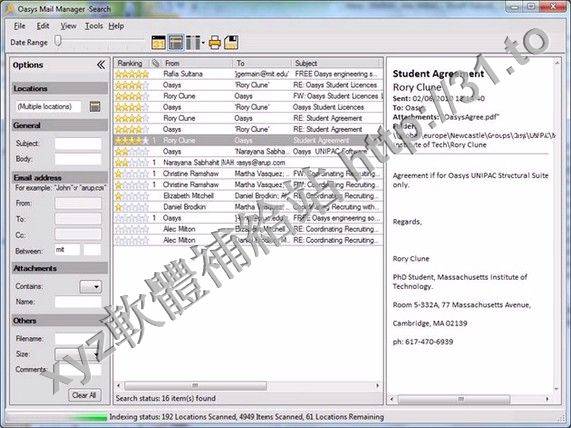
Task: Click the Body input field
Action: (x=78, y=159)
